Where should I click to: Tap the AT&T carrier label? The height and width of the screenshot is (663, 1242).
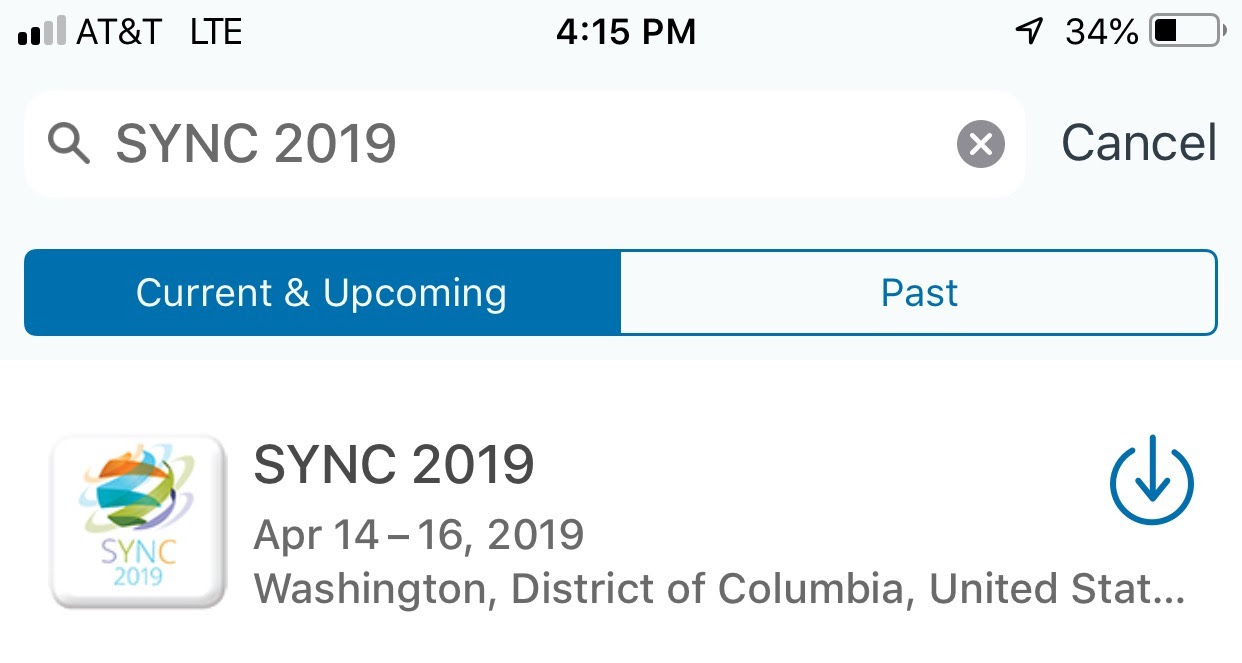[x=118, y=32]
